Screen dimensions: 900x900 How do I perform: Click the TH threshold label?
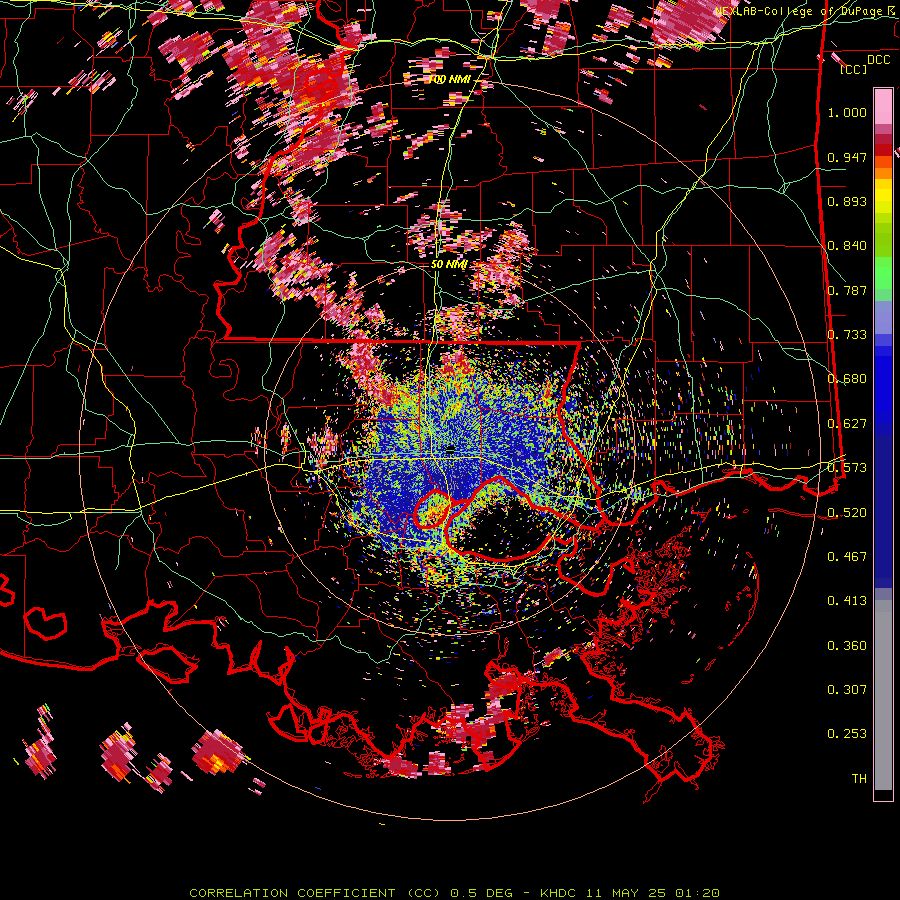(x=859, y=779)
